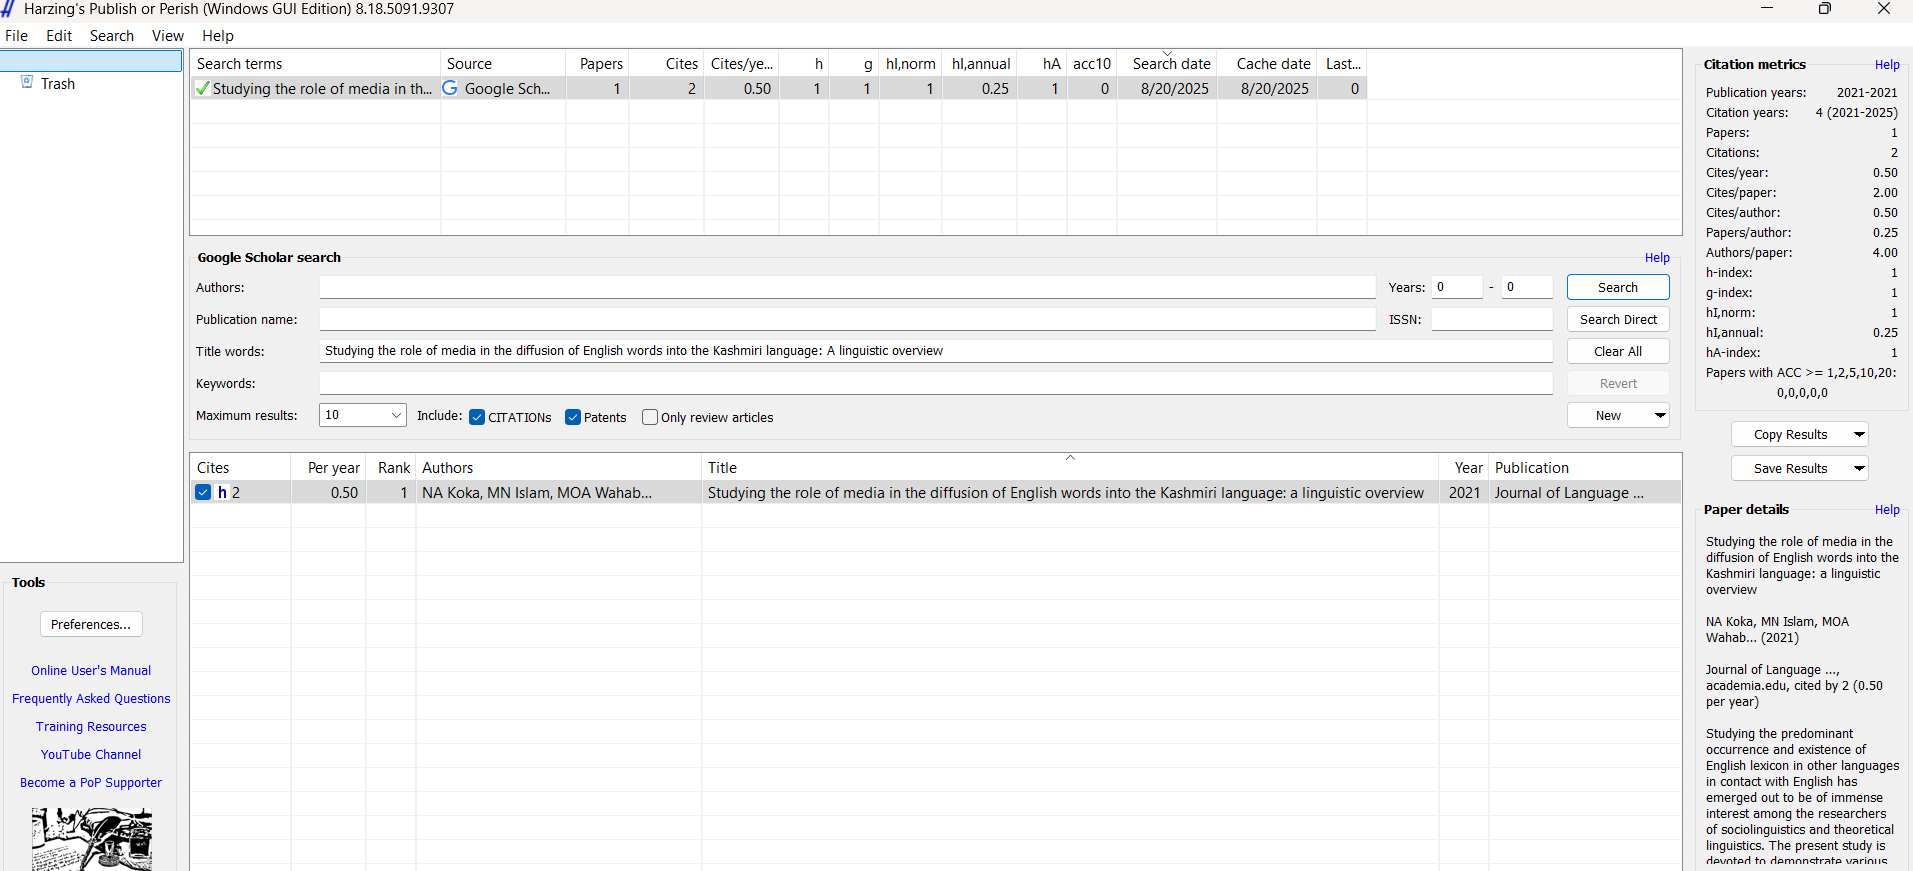Image resolution: width=1913 pixels, height=871 pixels.
Task: Uncheck the CITATIONS include checkbox
Action: click(x=477, y=417)
